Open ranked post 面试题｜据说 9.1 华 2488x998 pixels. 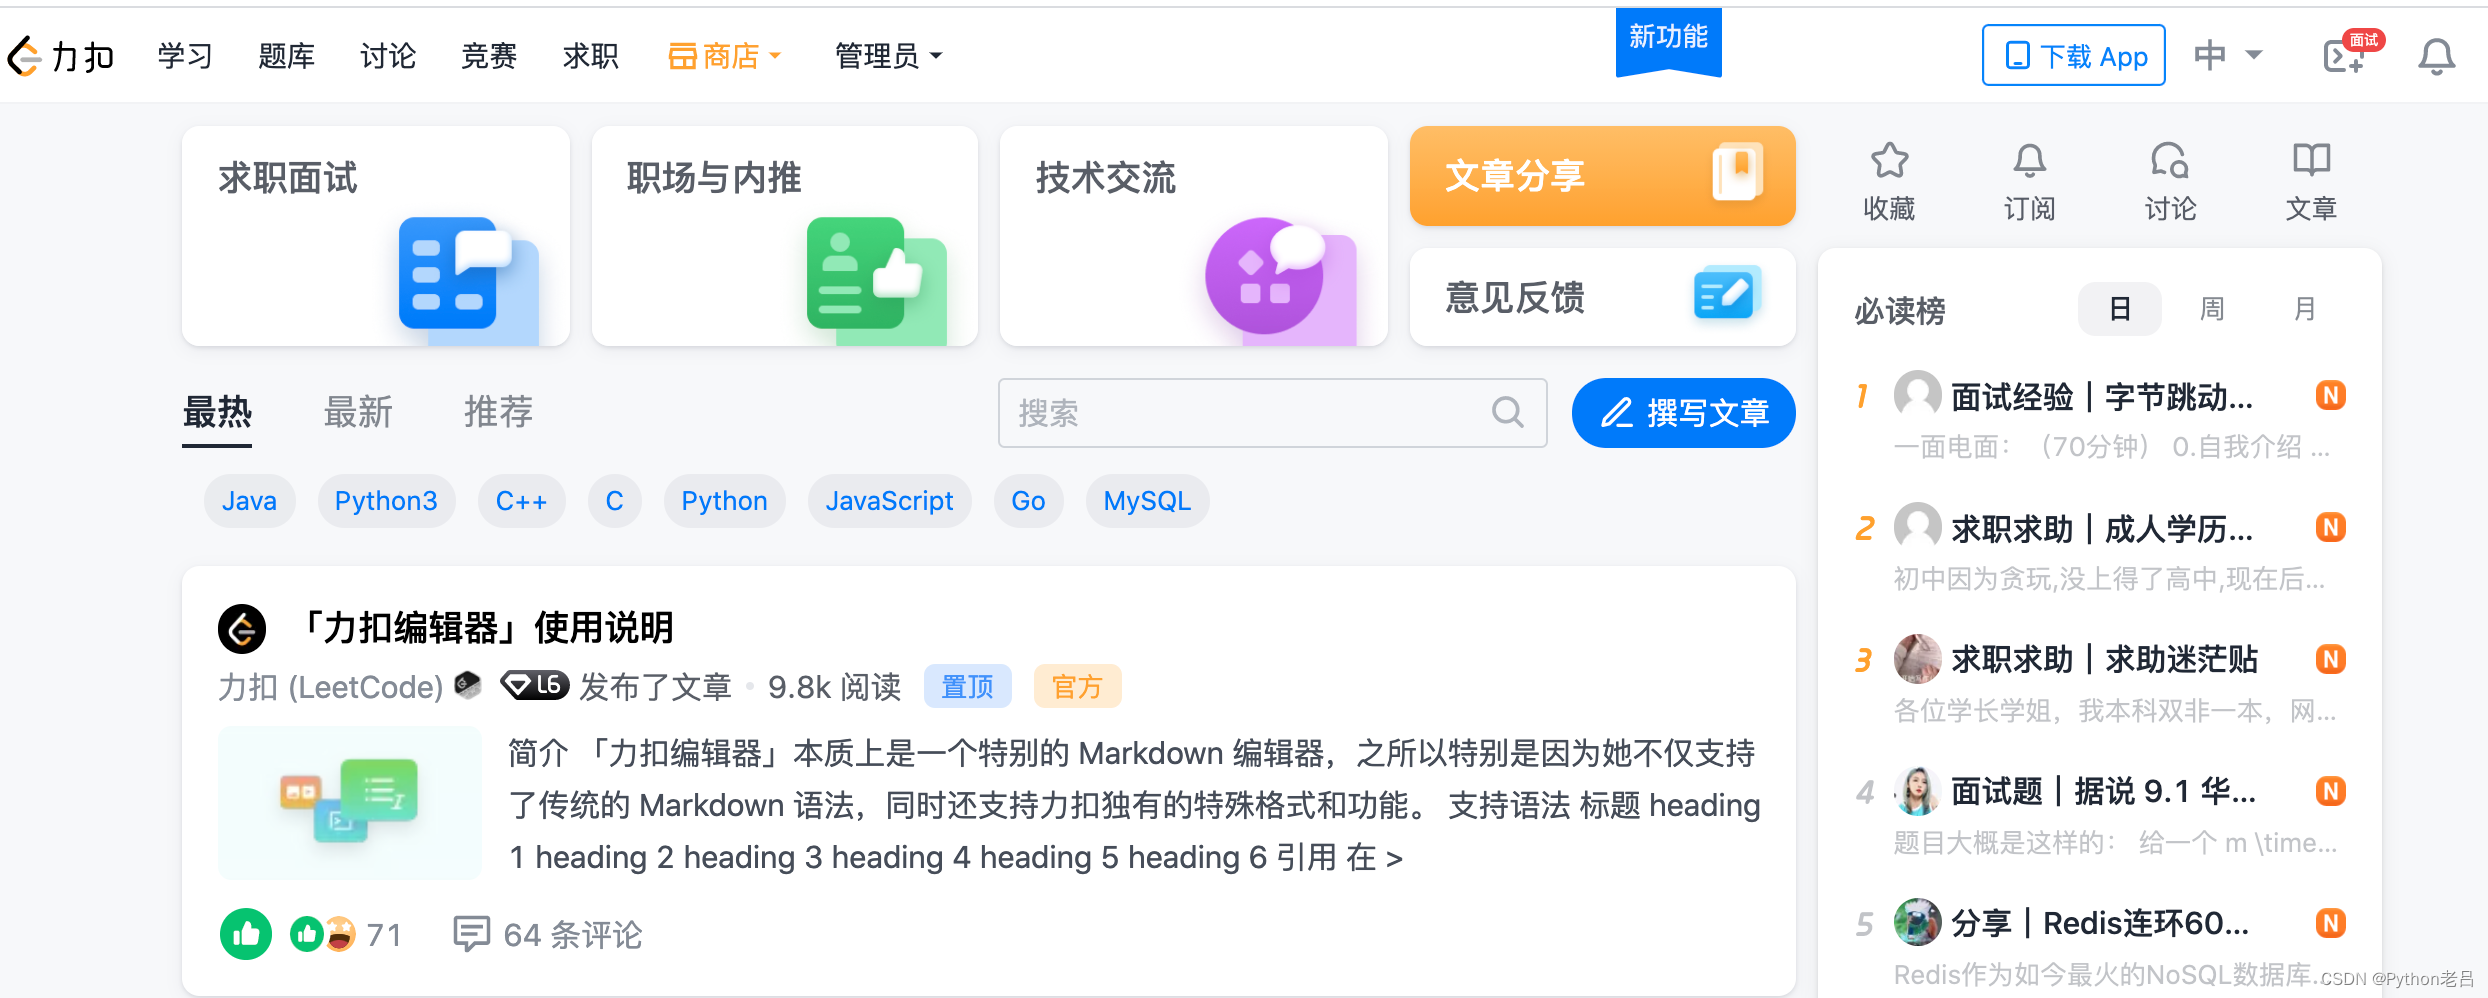2103,792
